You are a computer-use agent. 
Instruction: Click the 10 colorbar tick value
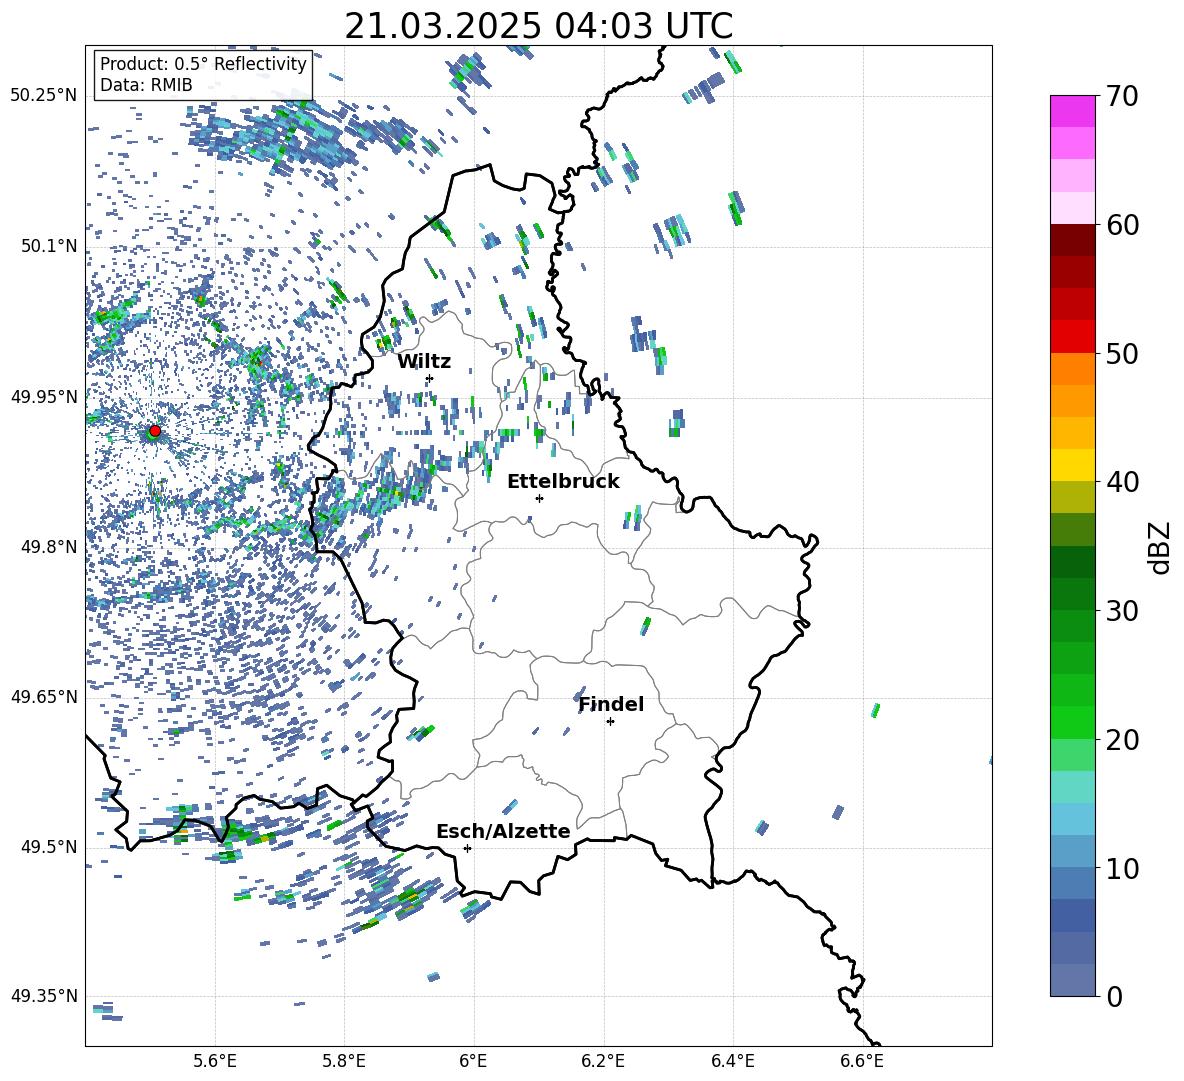click(x=1122, y=868)
